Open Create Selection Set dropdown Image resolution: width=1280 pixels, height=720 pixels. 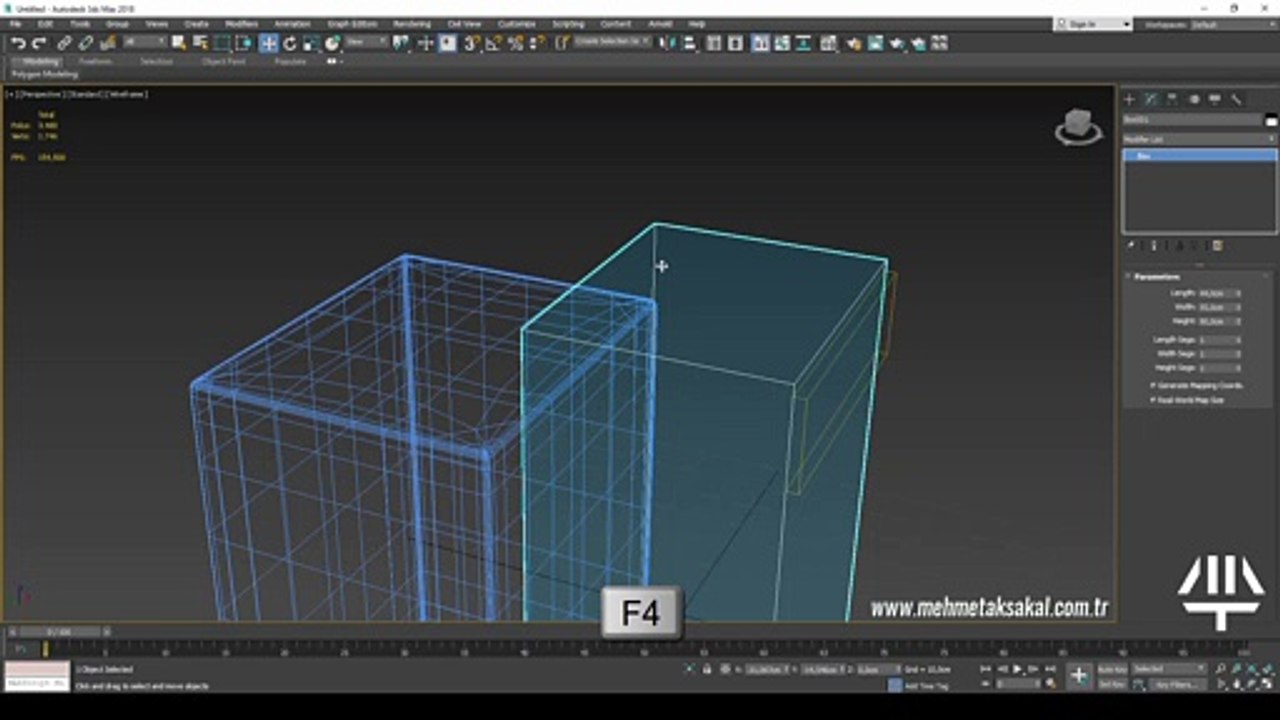612,42
